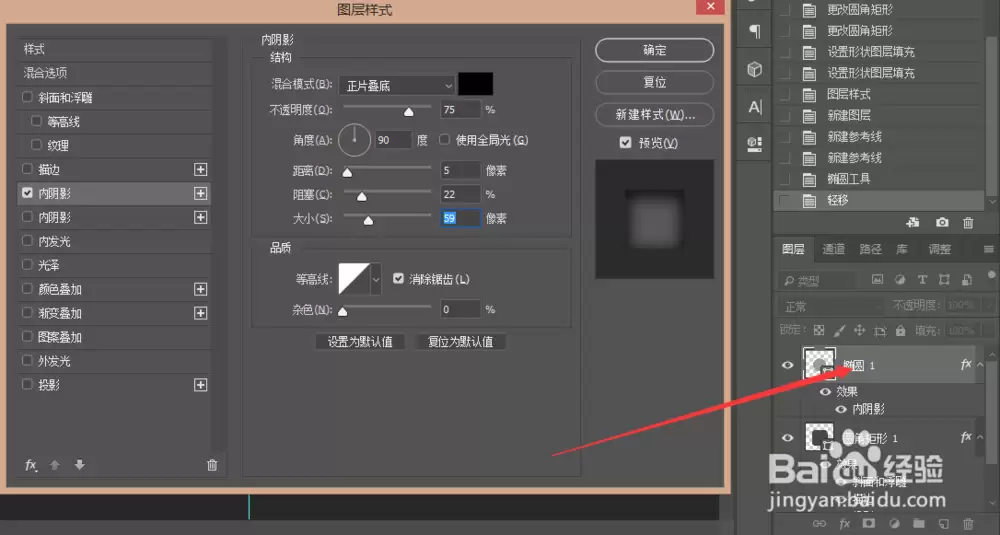Click the lock-all padlock icon in layers panel
Viewport: 1000px width, 535px height.
(901, 330)
